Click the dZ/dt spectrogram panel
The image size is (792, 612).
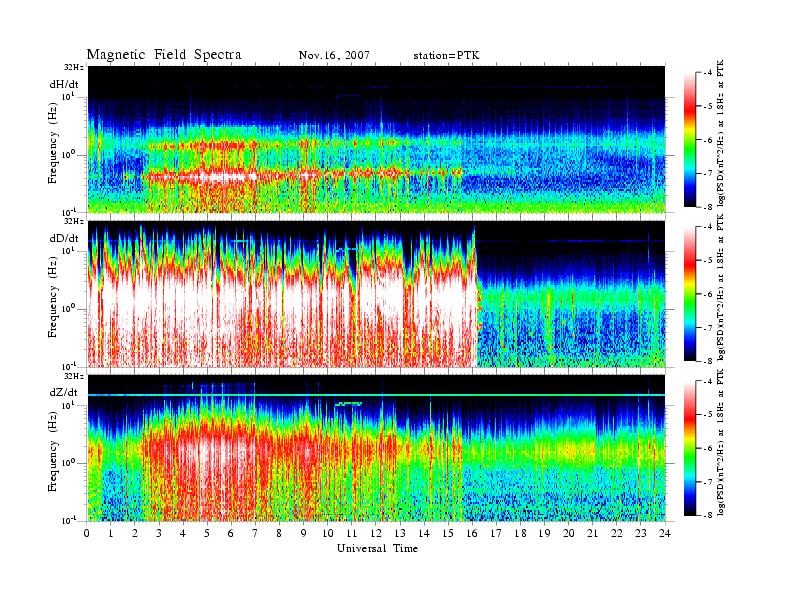point(377,448)
